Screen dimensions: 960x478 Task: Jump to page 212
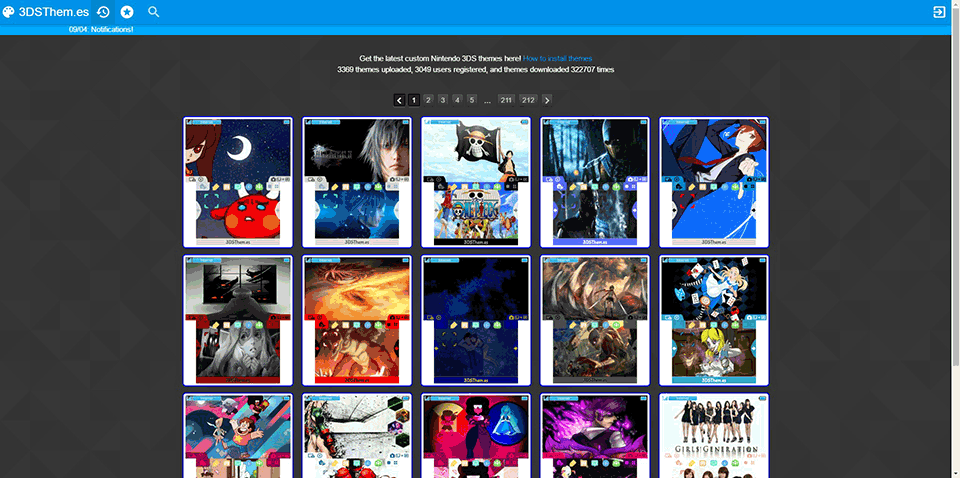(x=528, y=100)
